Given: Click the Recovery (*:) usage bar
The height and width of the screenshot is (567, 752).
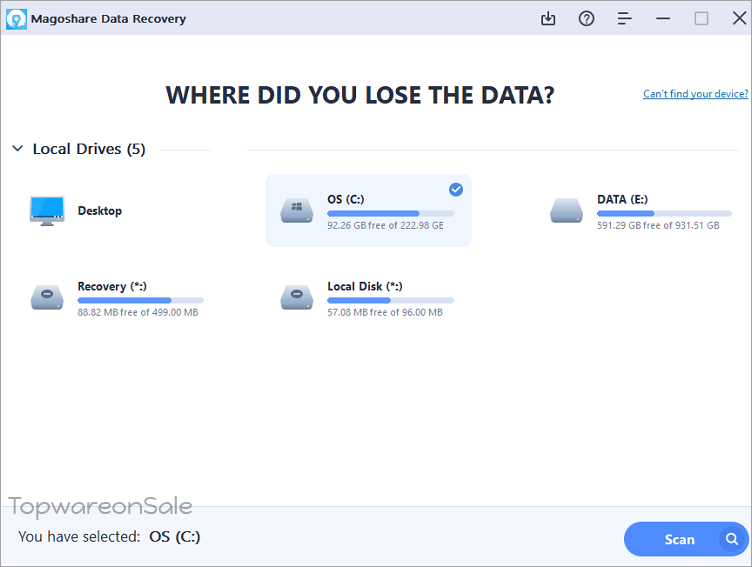Looking at the screenshot, I should (x=141, y=300).
